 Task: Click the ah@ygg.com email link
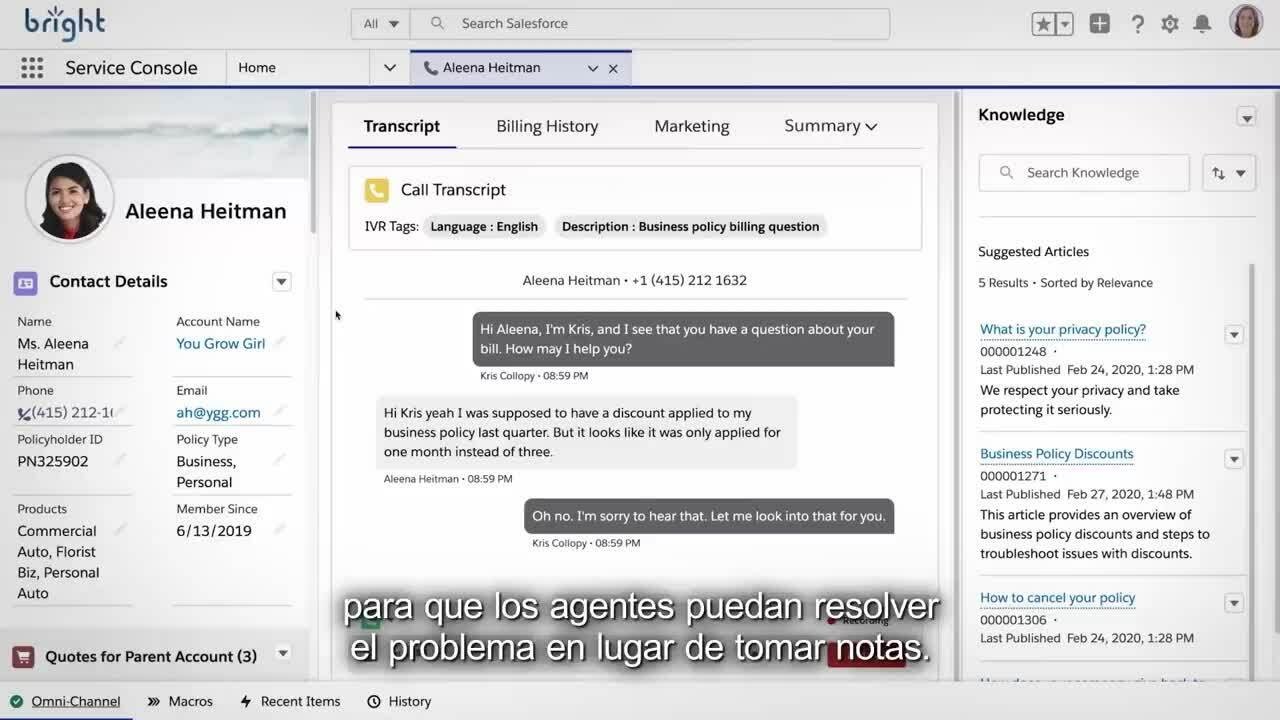(218, 412)
